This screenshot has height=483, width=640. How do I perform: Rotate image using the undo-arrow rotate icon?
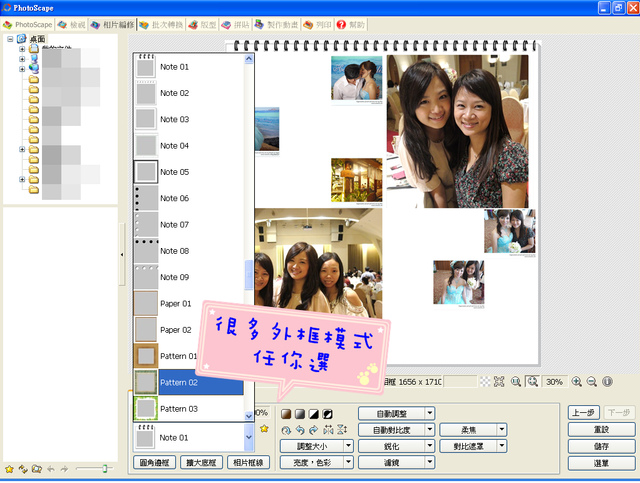click(x=300, y=430)
